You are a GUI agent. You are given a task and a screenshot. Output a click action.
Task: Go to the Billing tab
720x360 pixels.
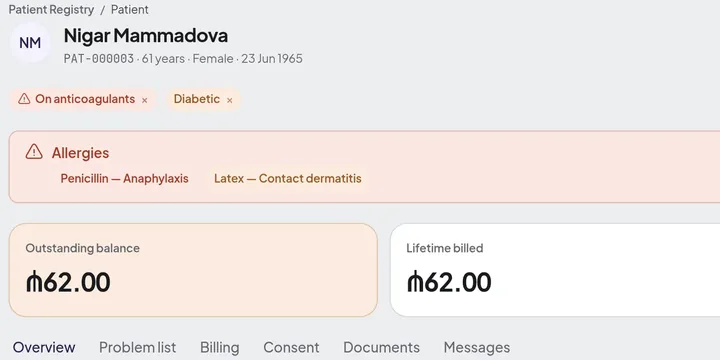(219, 347)
